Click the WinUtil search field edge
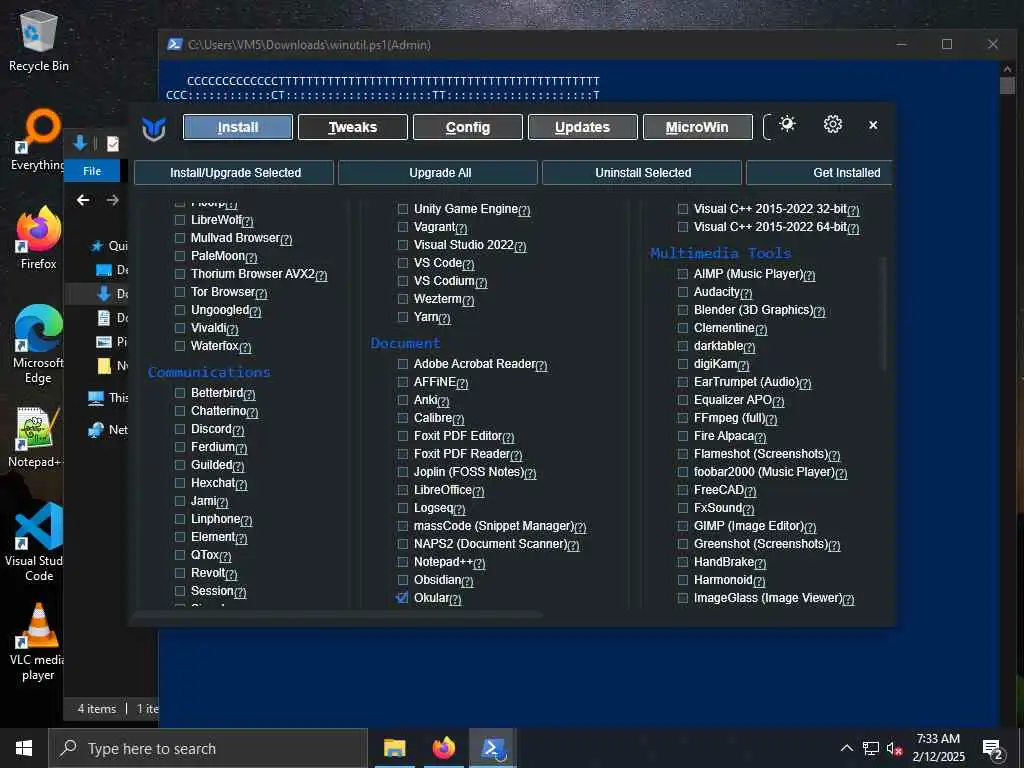 (767, 127)
